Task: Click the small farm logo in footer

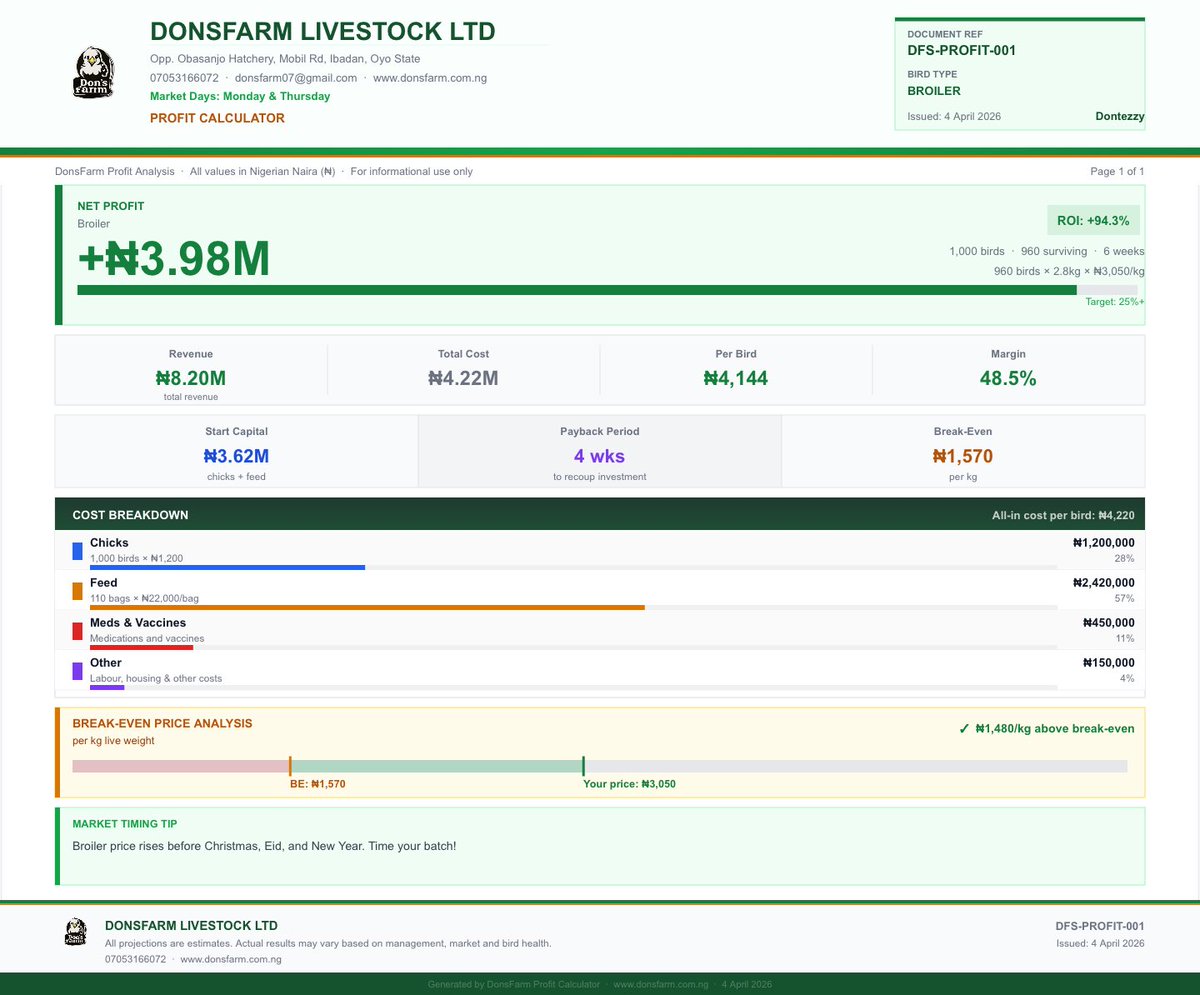Action: (x=75, y=931)
